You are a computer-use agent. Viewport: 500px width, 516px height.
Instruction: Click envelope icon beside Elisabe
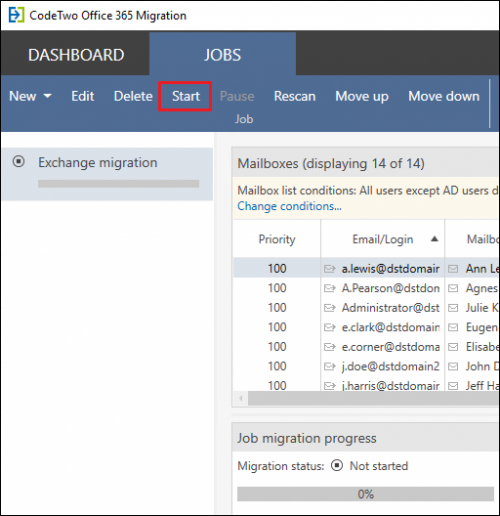click(x=453, y=347)
